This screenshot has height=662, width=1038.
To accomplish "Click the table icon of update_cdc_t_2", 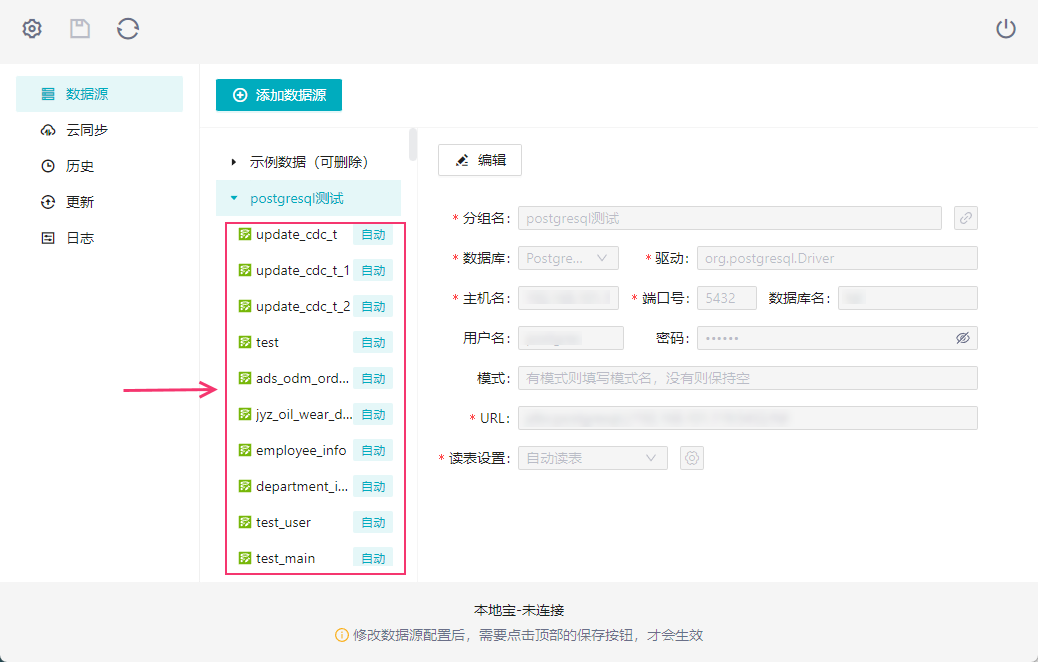I will [x=245, y=307].
